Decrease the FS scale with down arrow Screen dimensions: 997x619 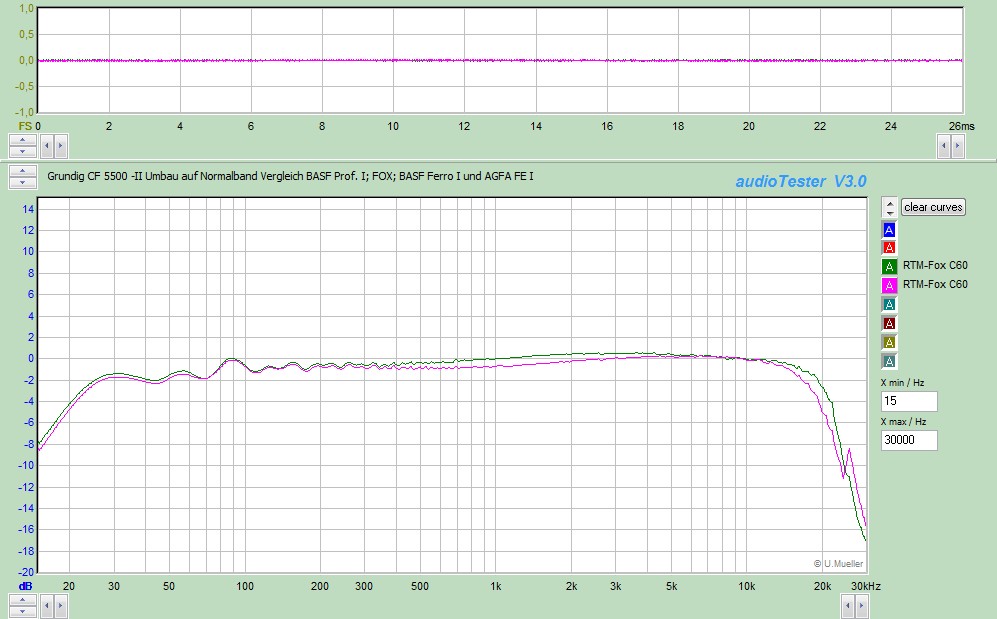click(x=23, y=151)
